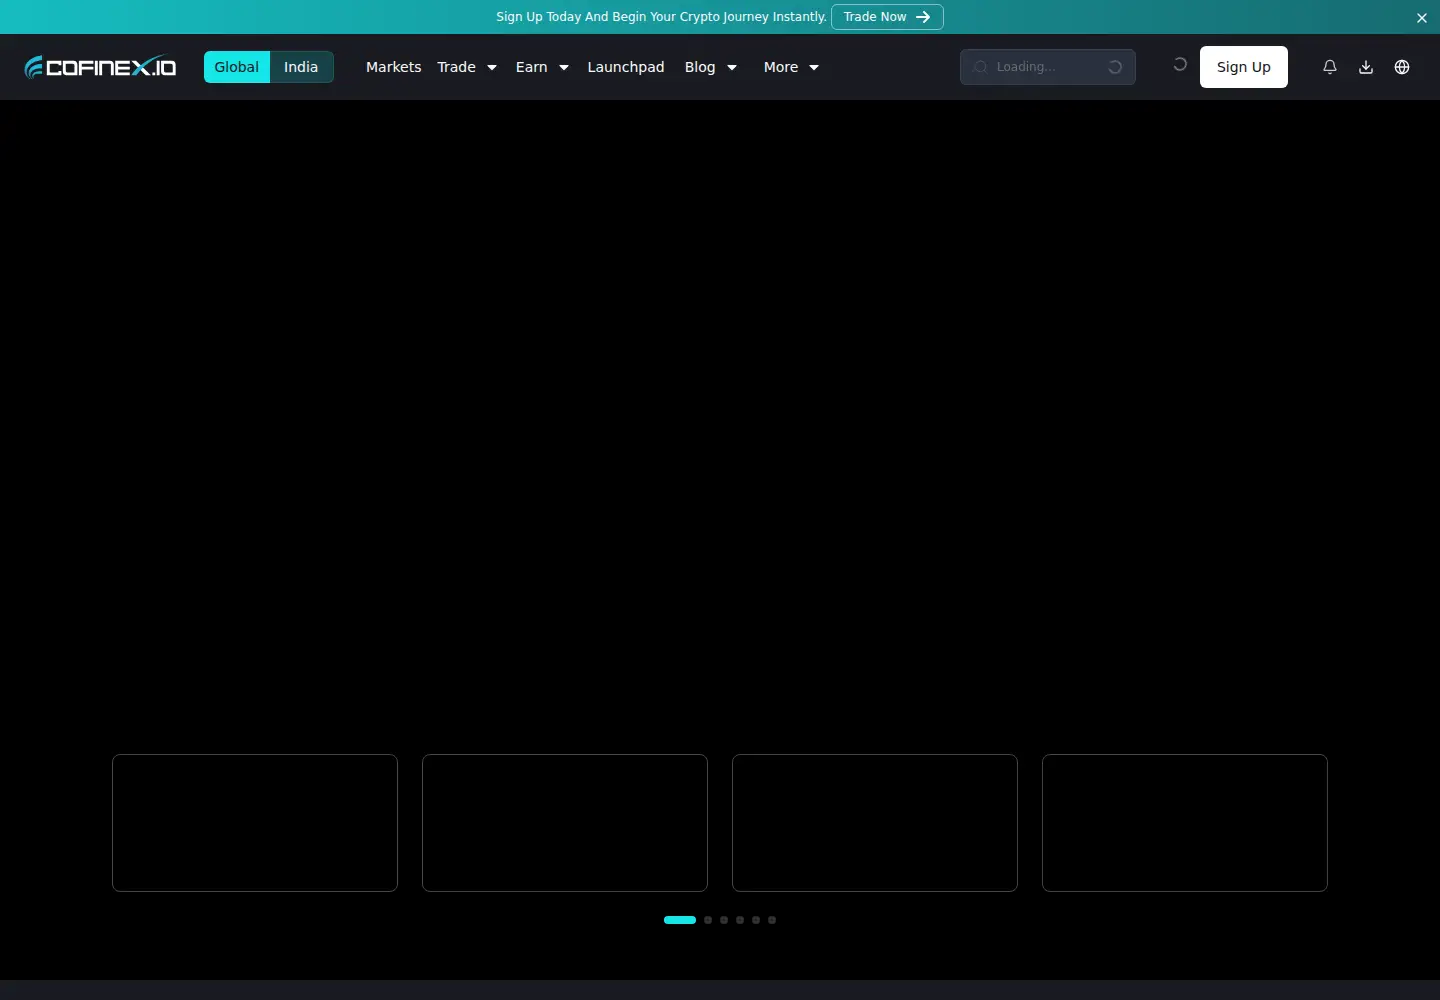This screenshot has width=1440, height=1000.
Task: Focus the search field showing Loading...
Action: tap(1048, 67)
